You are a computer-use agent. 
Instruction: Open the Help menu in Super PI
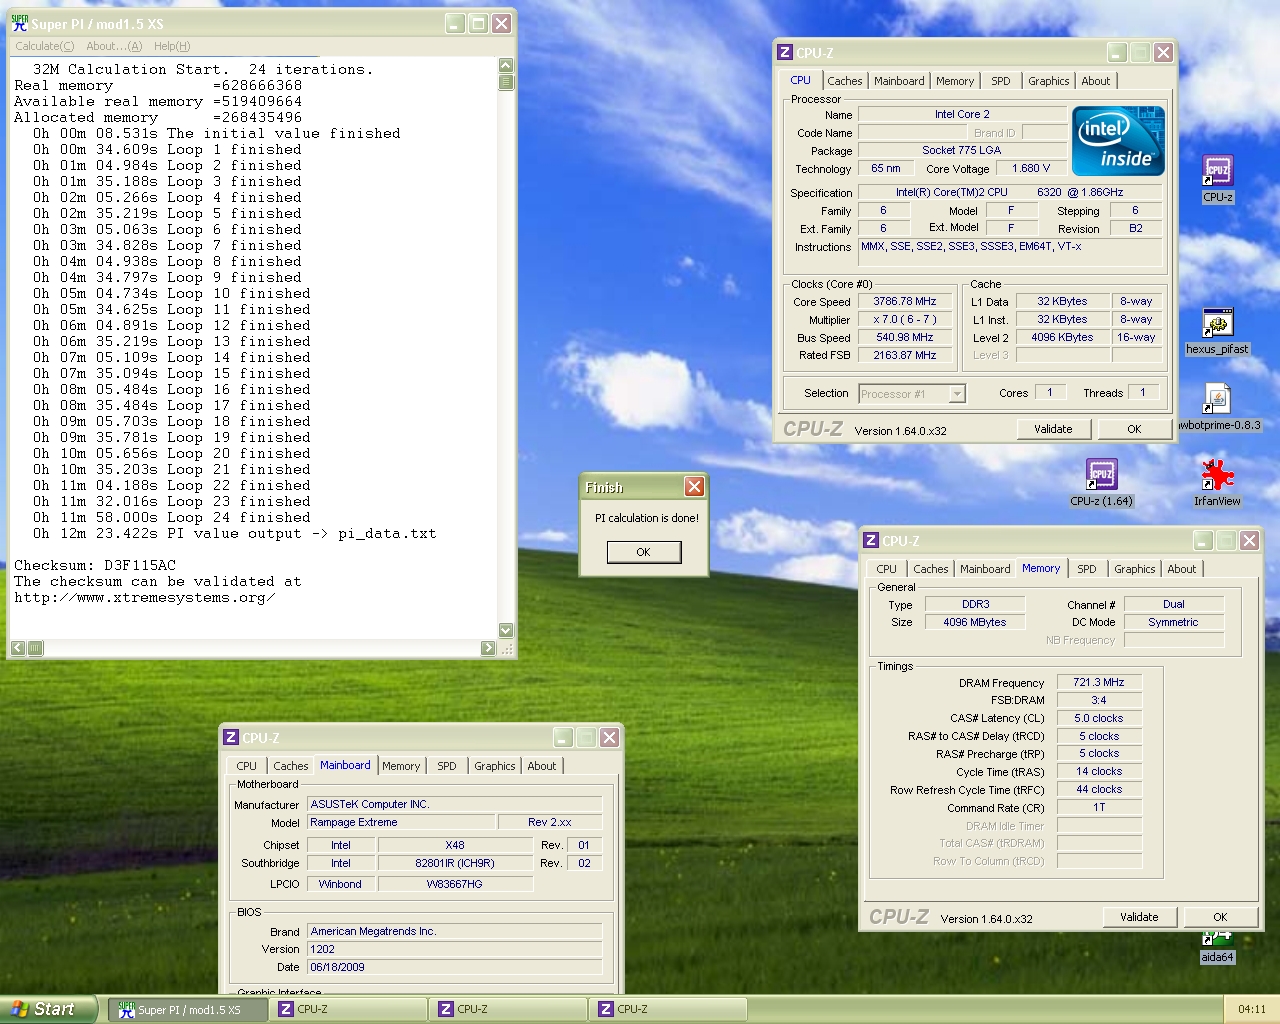click(172, 46)
